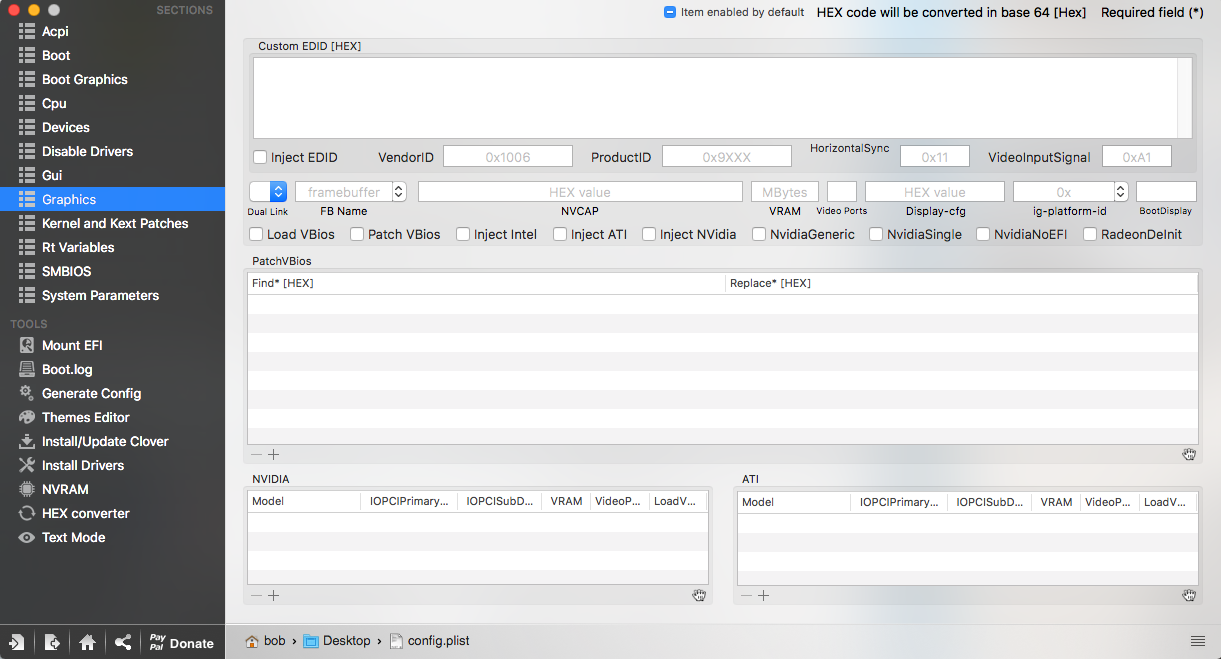Click the home icon in bottom toolbar
The width and height of the screenshot is (1221, 659).
[x=88, y=642]
